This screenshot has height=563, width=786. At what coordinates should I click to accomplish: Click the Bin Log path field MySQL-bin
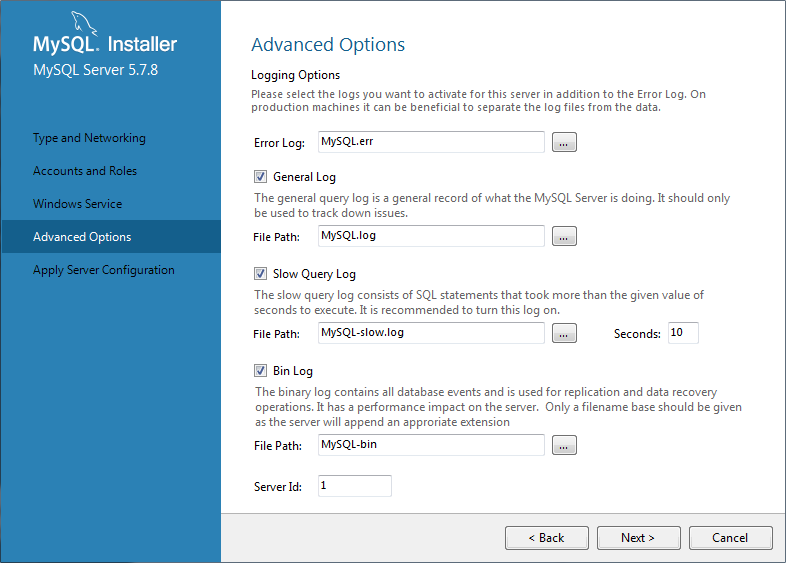click(x=431, y=445)
